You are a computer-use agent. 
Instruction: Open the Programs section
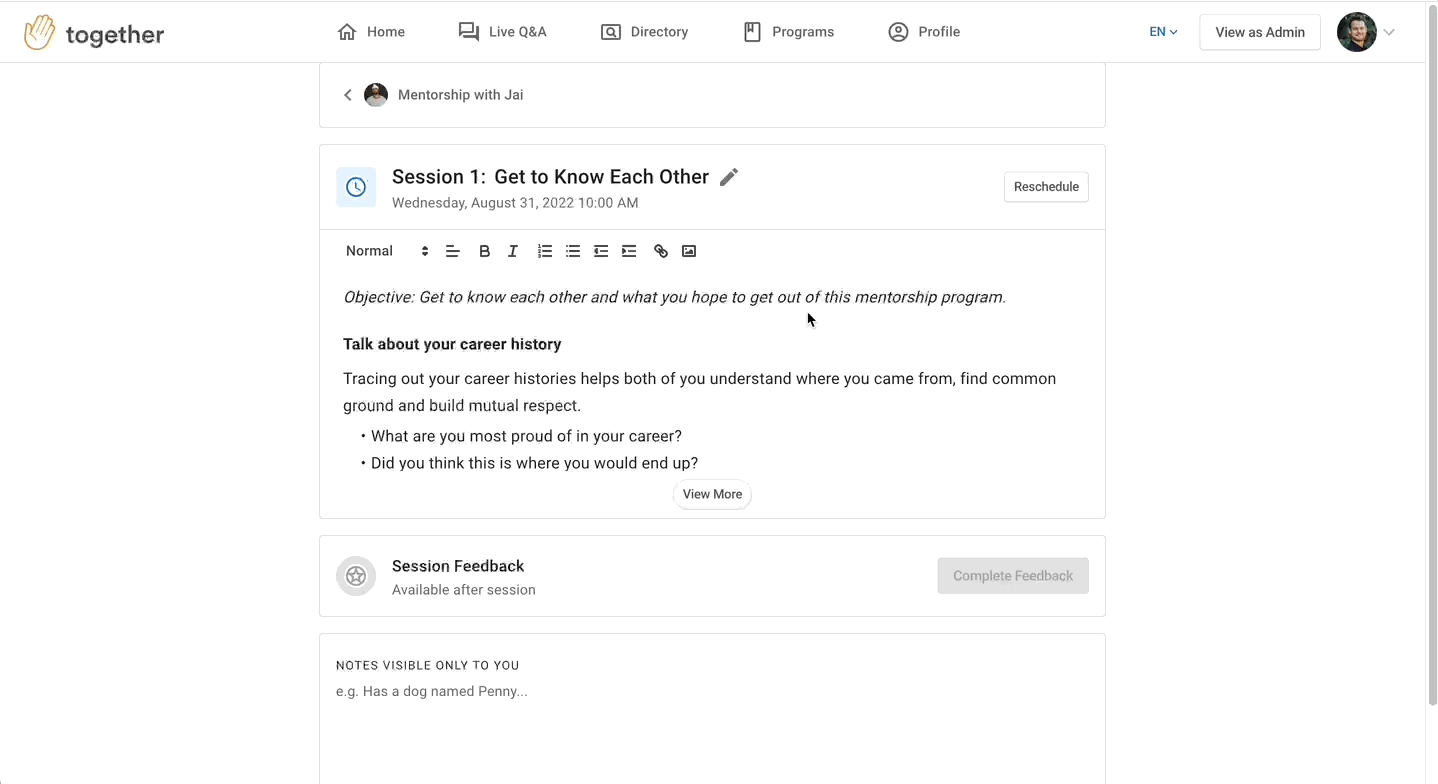[788, 32]
